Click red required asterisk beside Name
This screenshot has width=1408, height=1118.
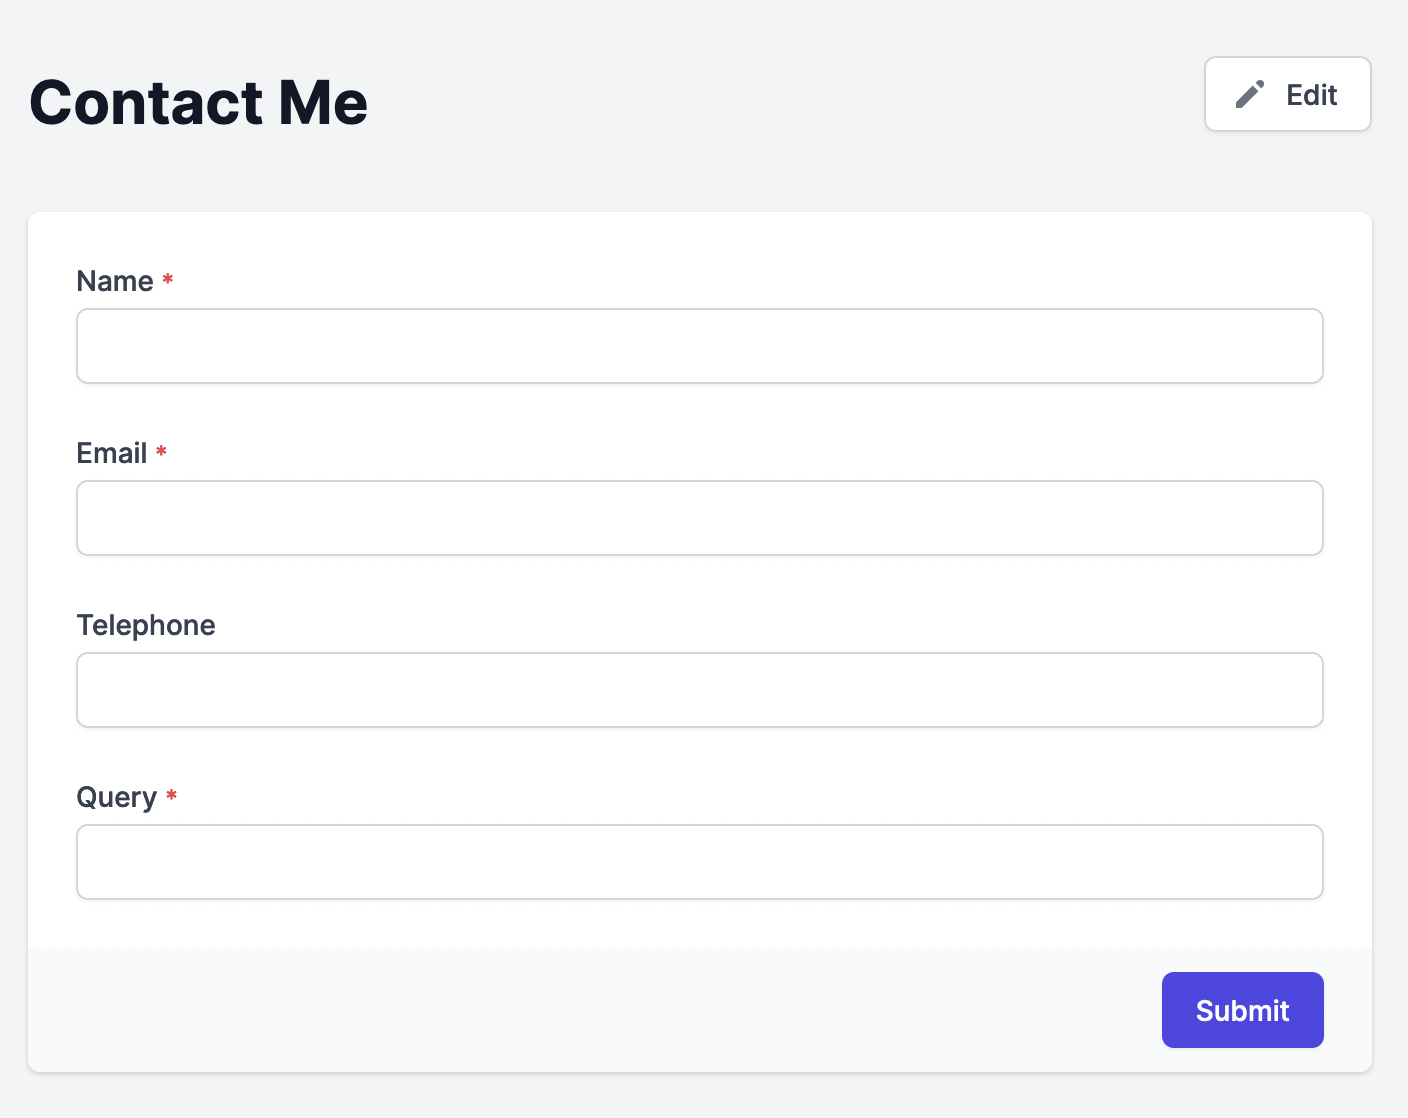point(168,279)
